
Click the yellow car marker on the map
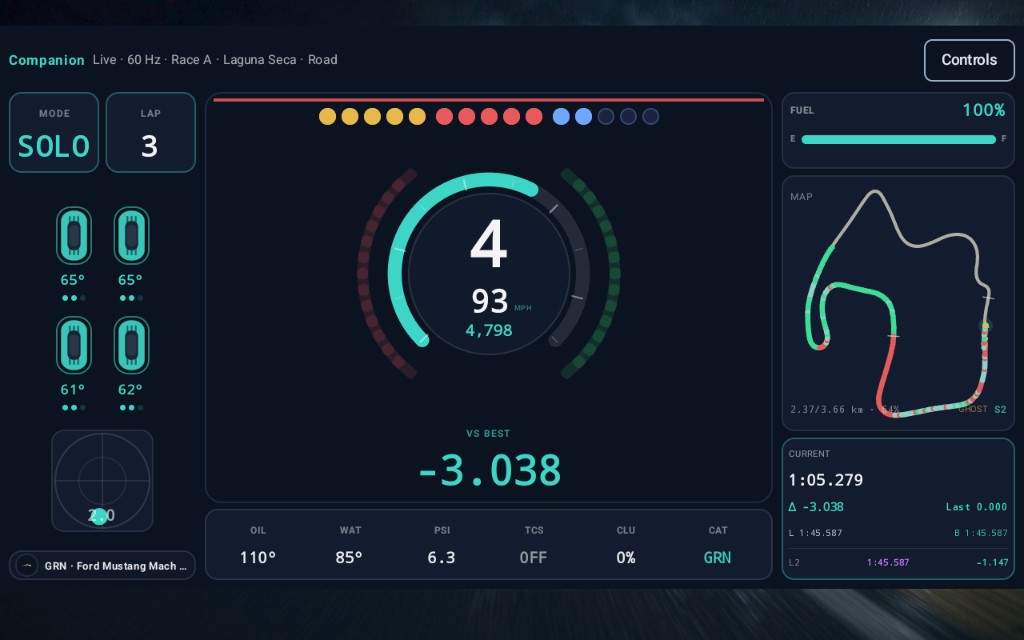[x=985, y=325]
